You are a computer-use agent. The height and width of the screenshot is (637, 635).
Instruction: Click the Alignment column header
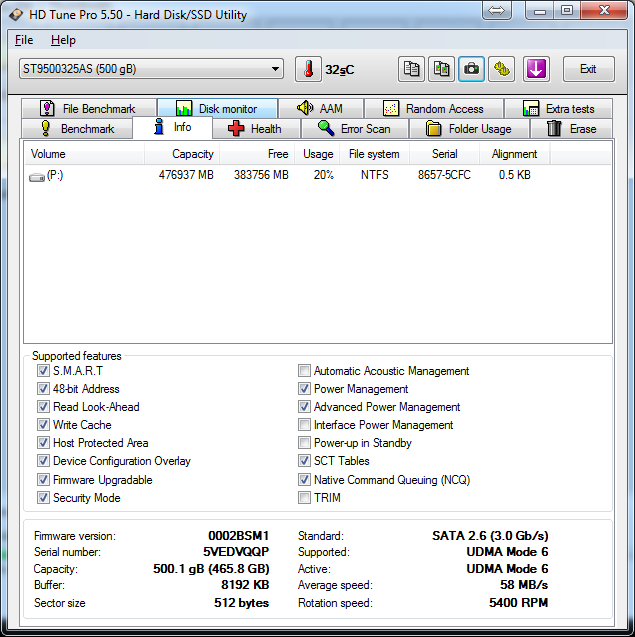click(515, 154)
